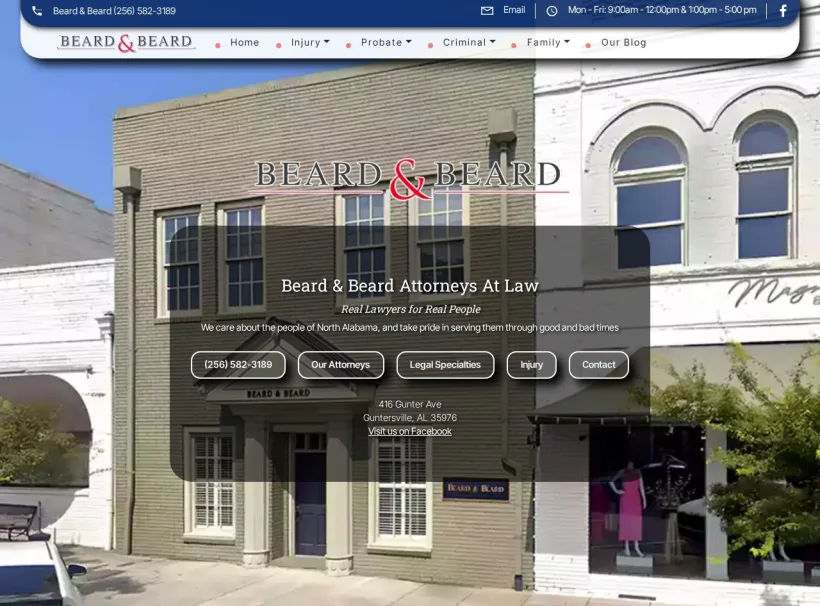This screenshot has height=606, width=820.
Task: Click the Beard & Beard navbar logo
Action: (x=126, y=42)
